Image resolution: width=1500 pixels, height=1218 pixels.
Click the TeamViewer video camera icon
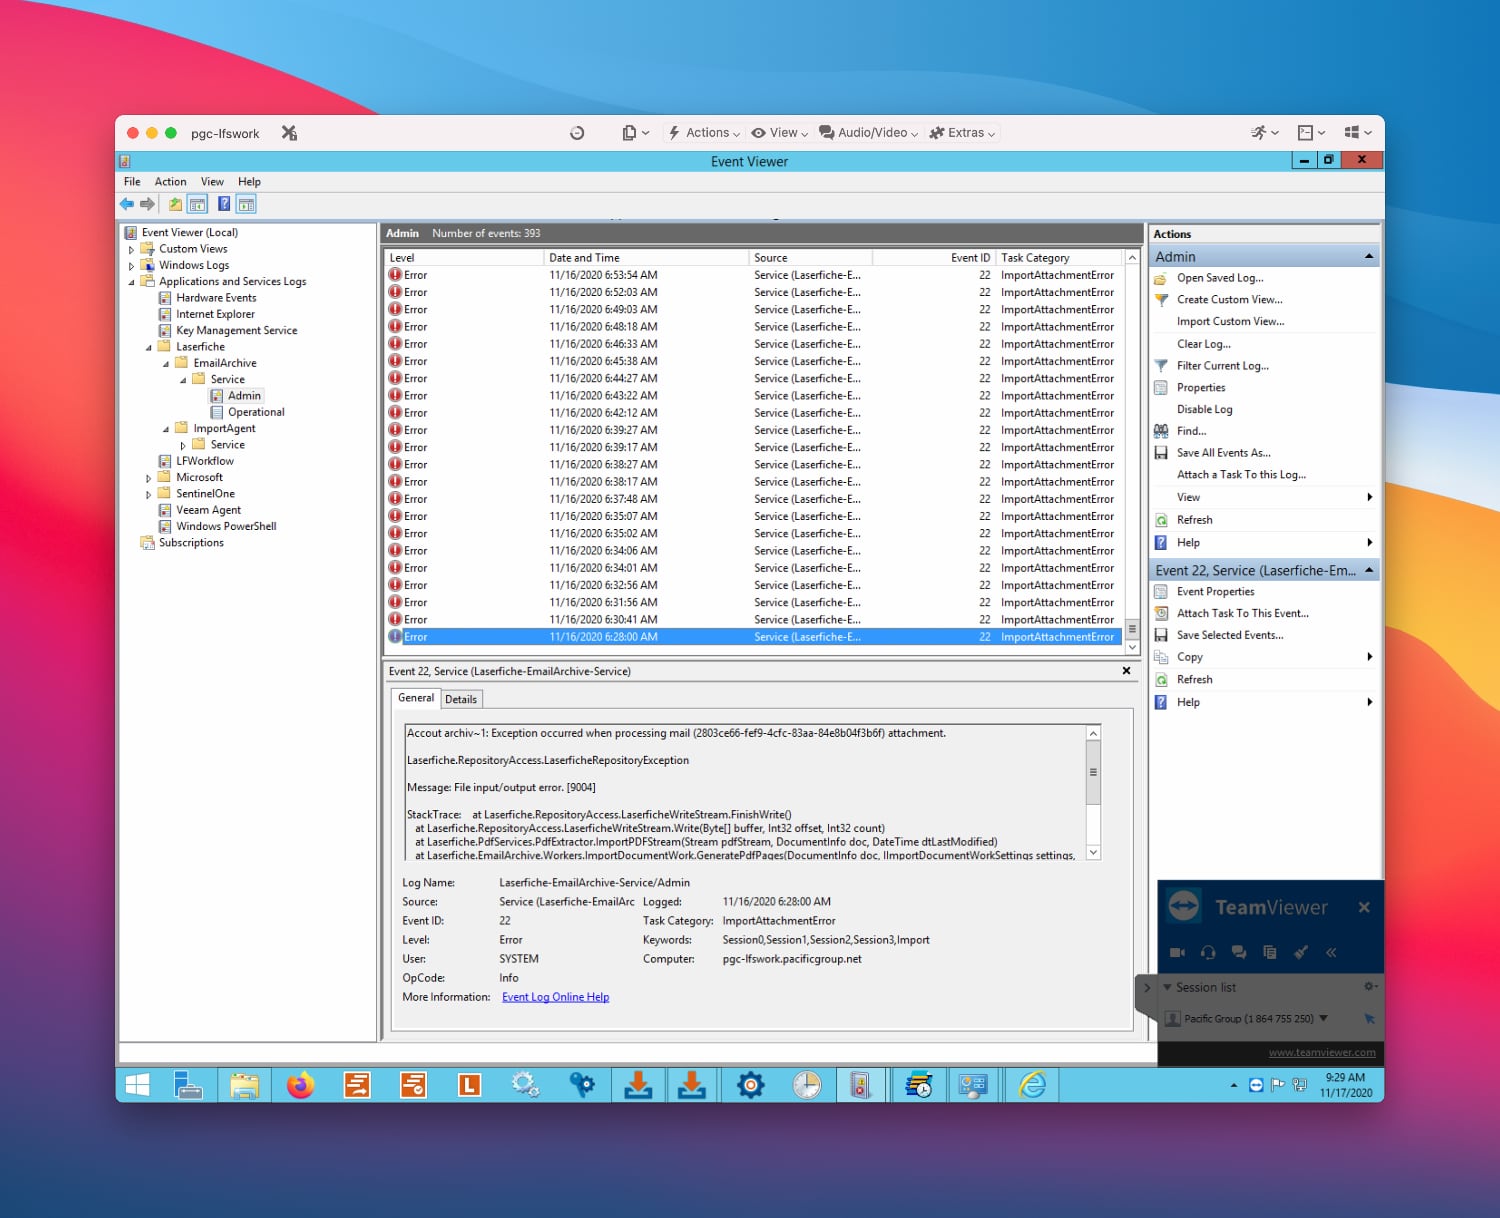point(1177,953)
